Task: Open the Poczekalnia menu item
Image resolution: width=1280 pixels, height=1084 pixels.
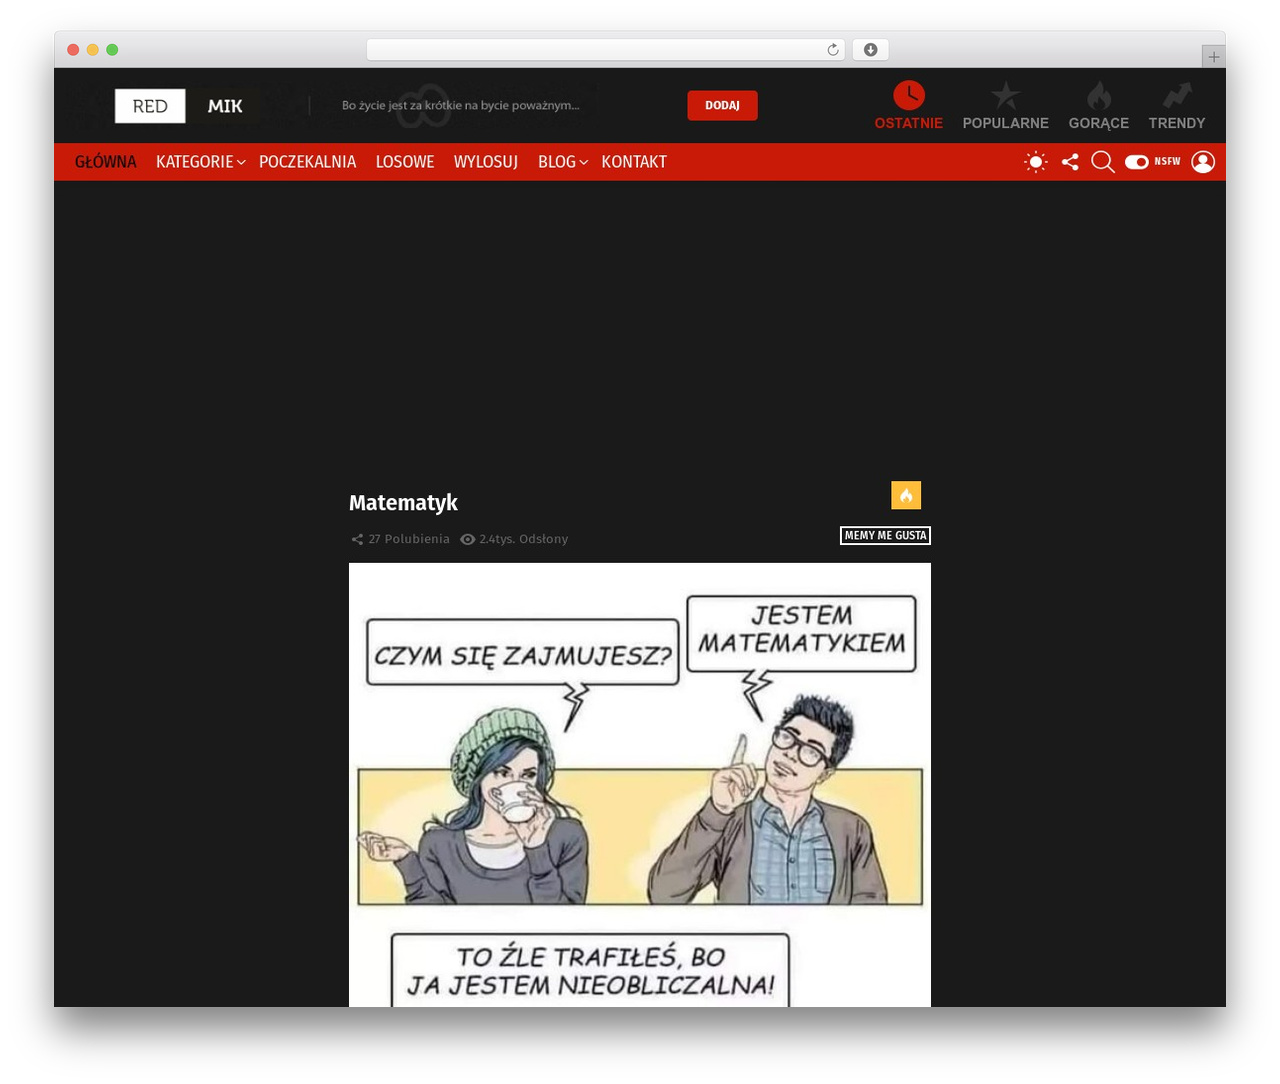Action: coord(307,162)
